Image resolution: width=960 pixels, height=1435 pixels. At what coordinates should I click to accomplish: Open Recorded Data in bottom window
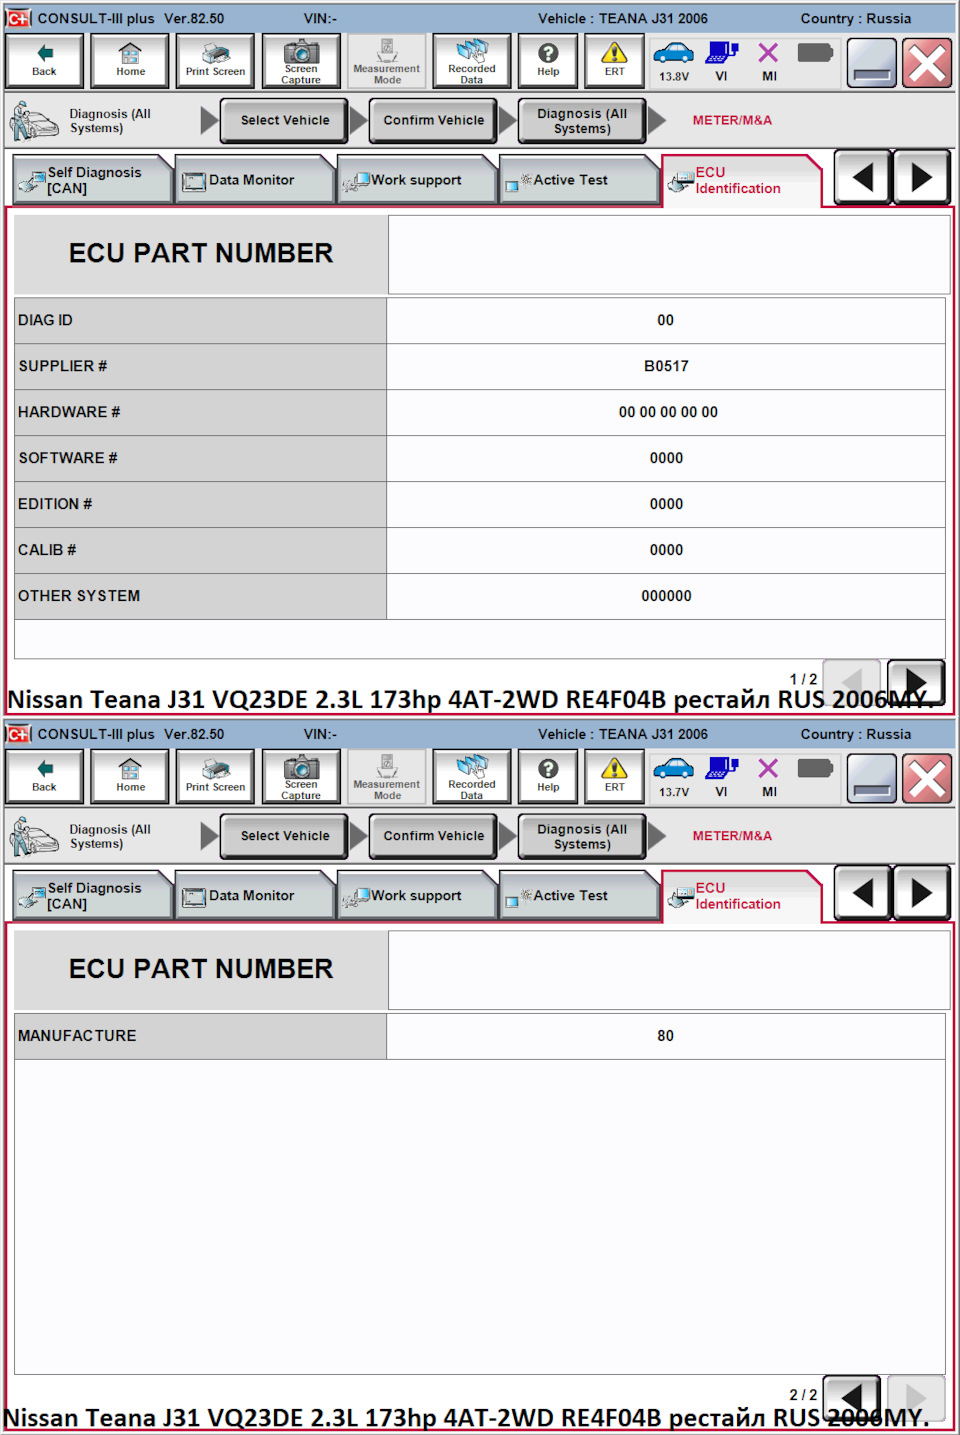[x=472, y=776]
